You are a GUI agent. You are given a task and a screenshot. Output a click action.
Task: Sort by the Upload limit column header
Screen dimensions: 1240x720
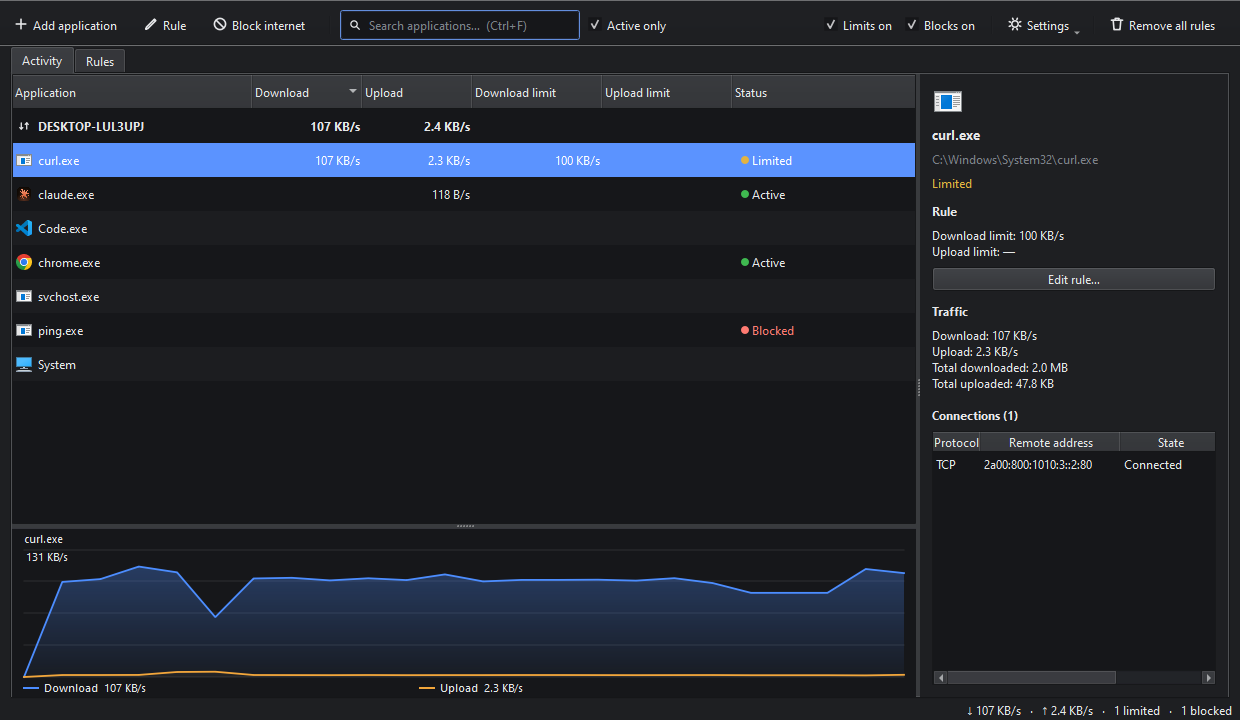tap(666, 92)
